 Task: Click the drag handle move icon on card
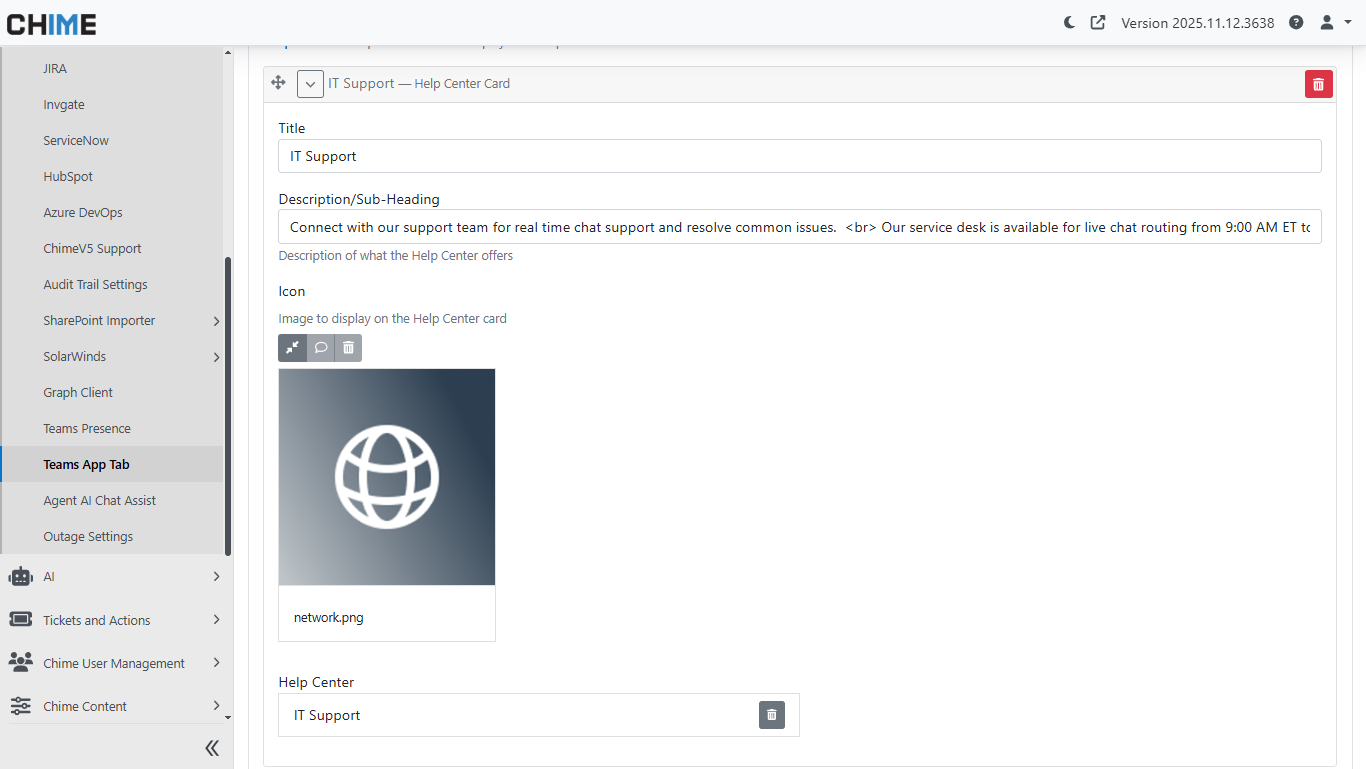pyautogui.click(x=279, y=83)
